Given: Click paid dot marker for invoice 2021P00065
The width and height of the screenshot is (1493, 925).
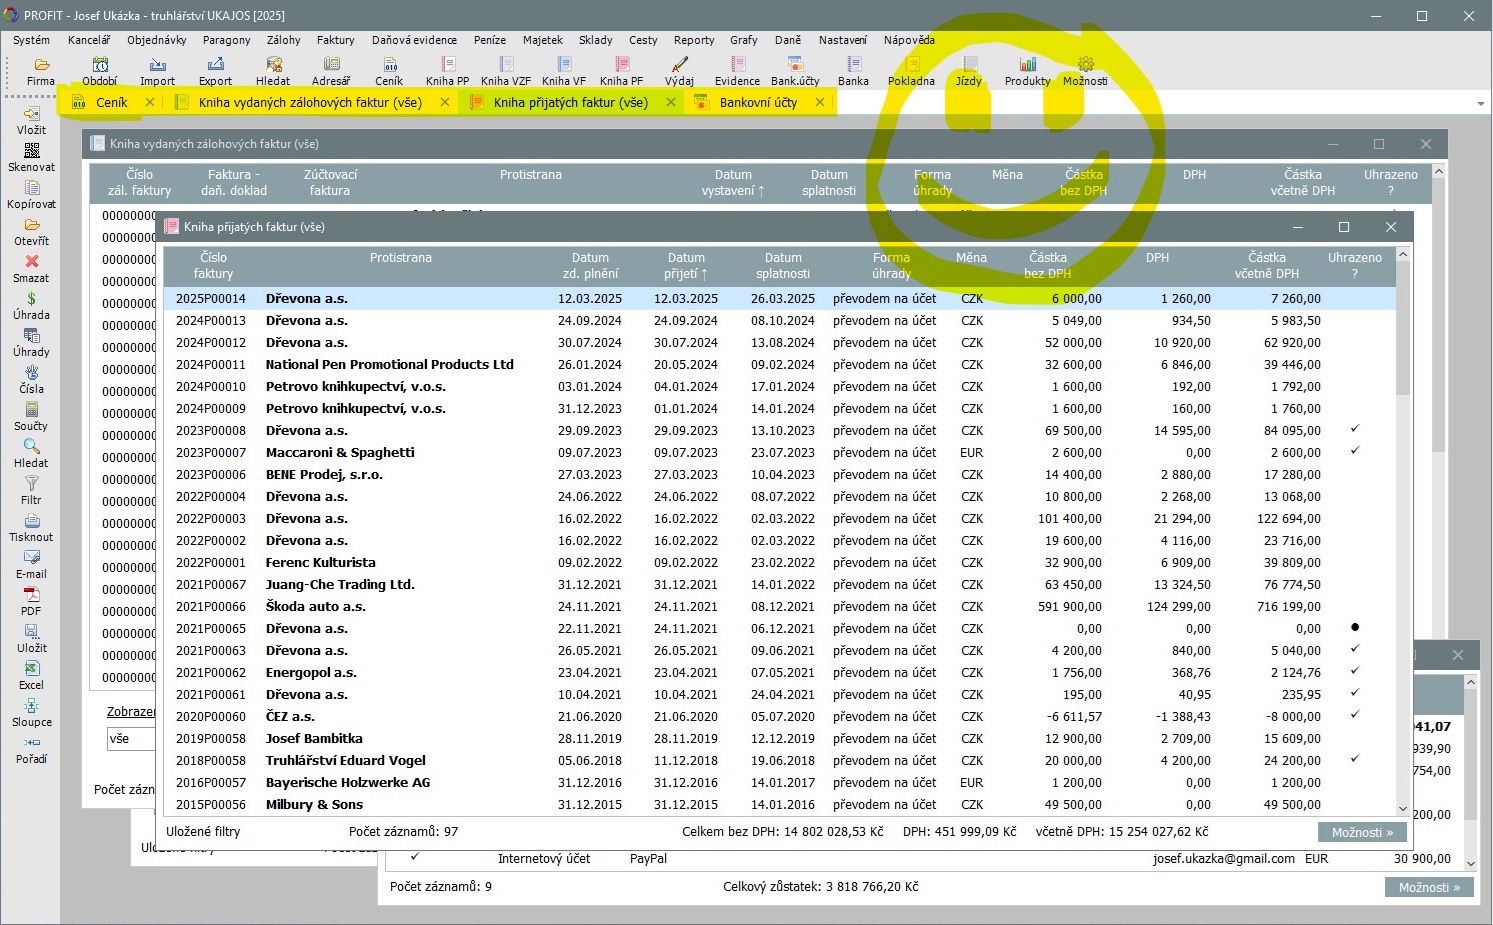Looking at the screenshot, I should point(1355,627).
